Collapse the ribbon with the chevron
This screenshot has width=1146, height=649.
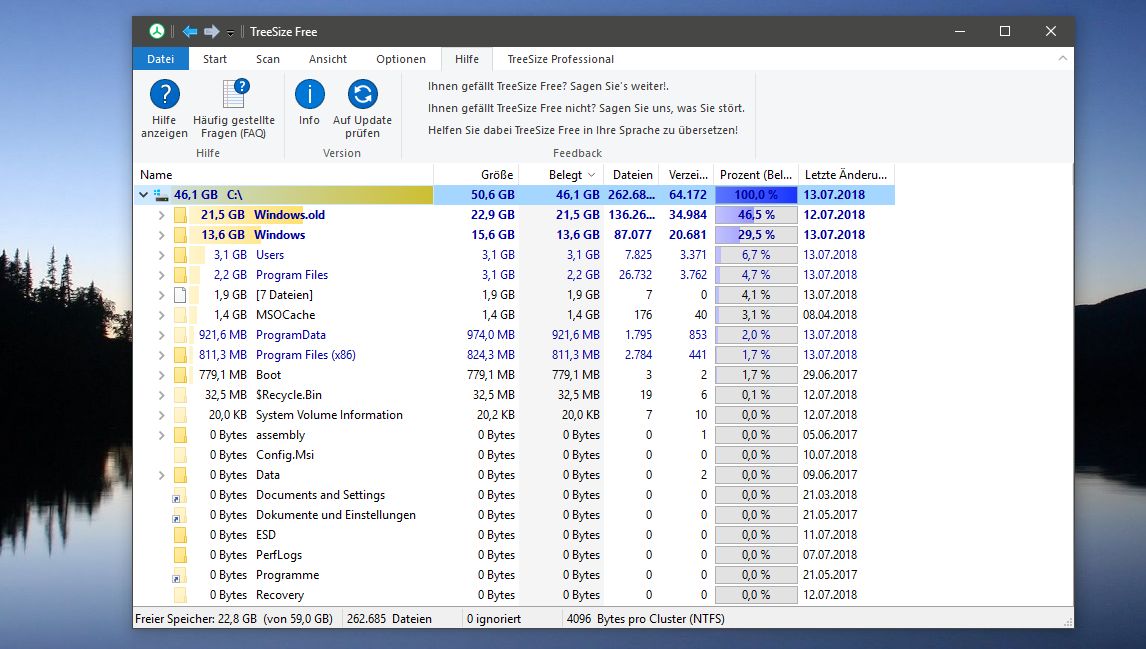coord(1063,58)
